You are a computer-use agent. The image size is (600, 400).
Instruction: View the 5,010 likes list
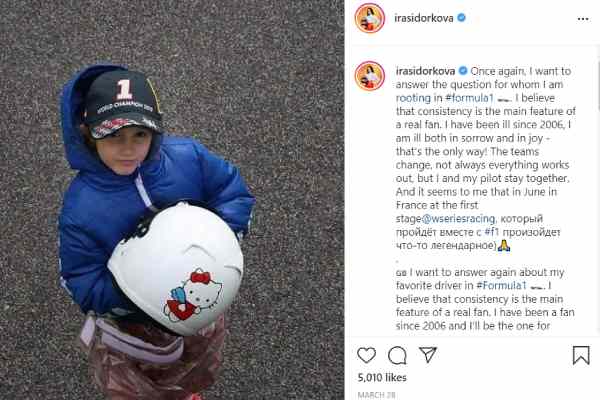(x=382, y=377)
